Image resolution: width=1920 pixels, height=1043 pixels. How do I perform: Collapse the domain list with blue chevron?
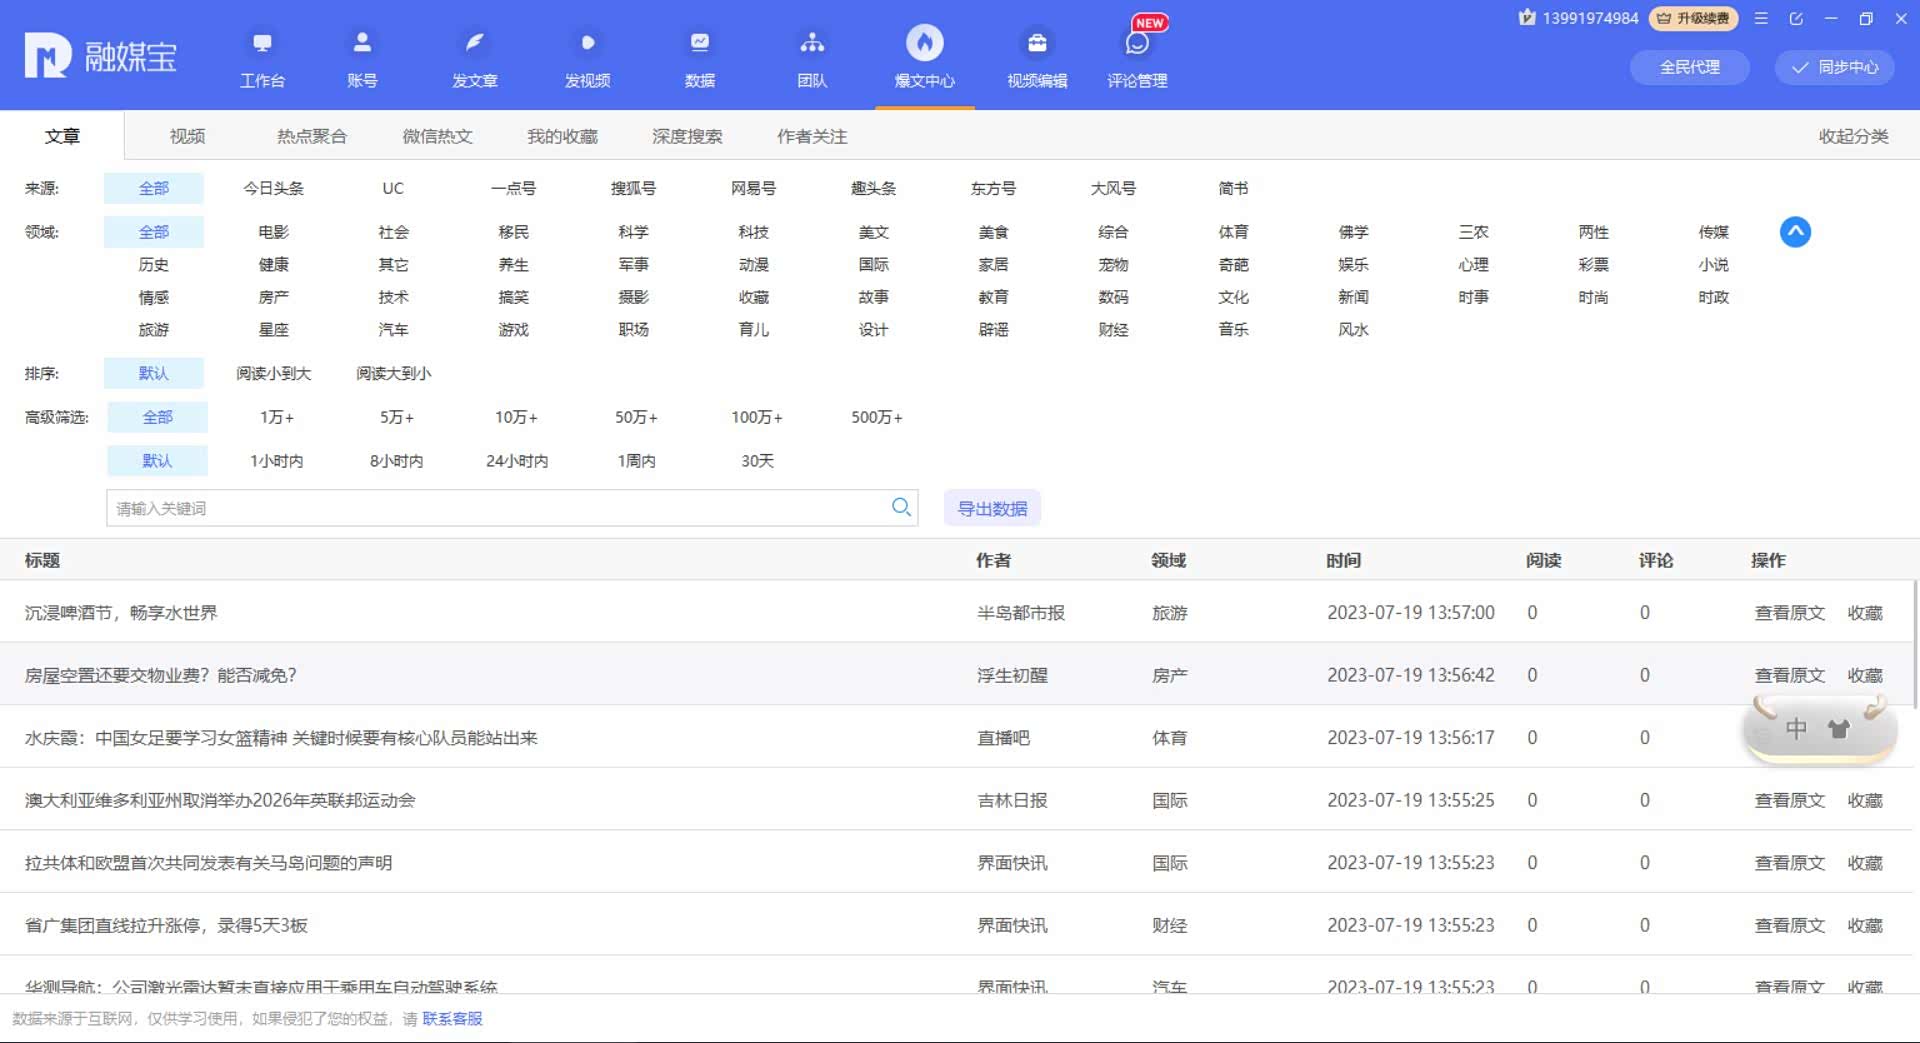pyautogui.click(x=1795, y=232)
